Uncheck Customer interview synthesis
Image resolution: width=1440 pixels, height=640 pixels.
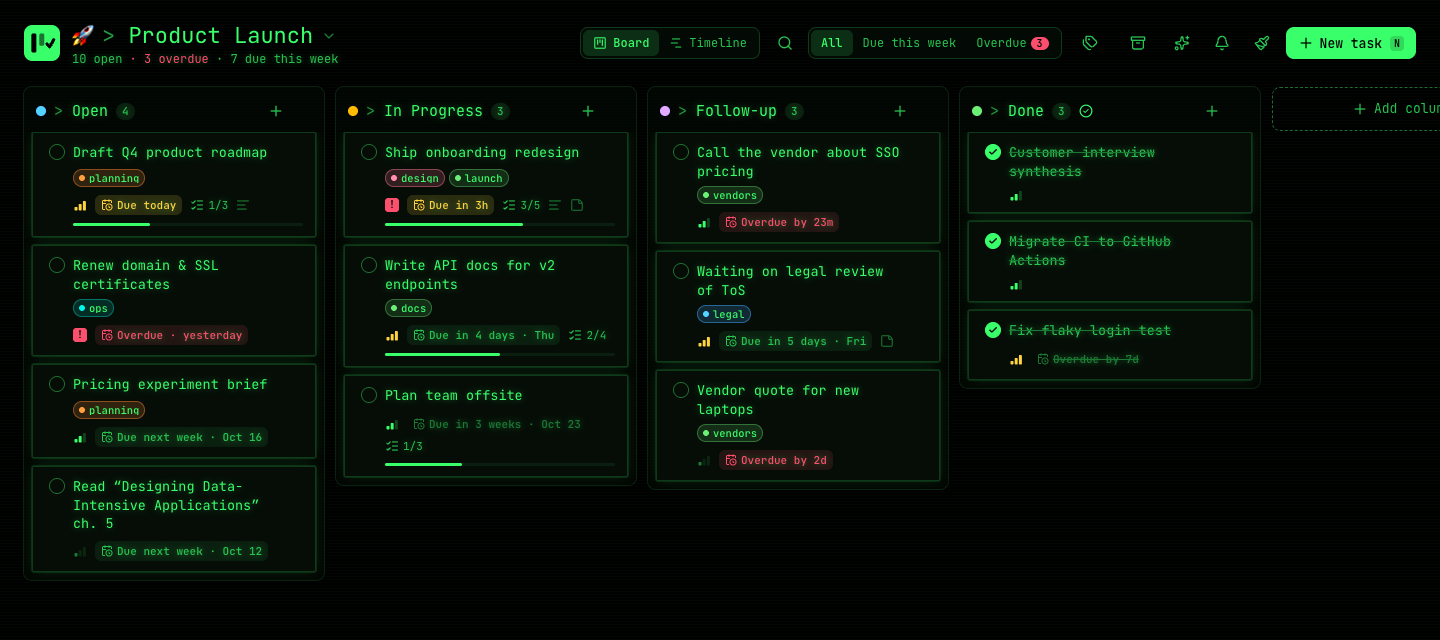(993, 152)
